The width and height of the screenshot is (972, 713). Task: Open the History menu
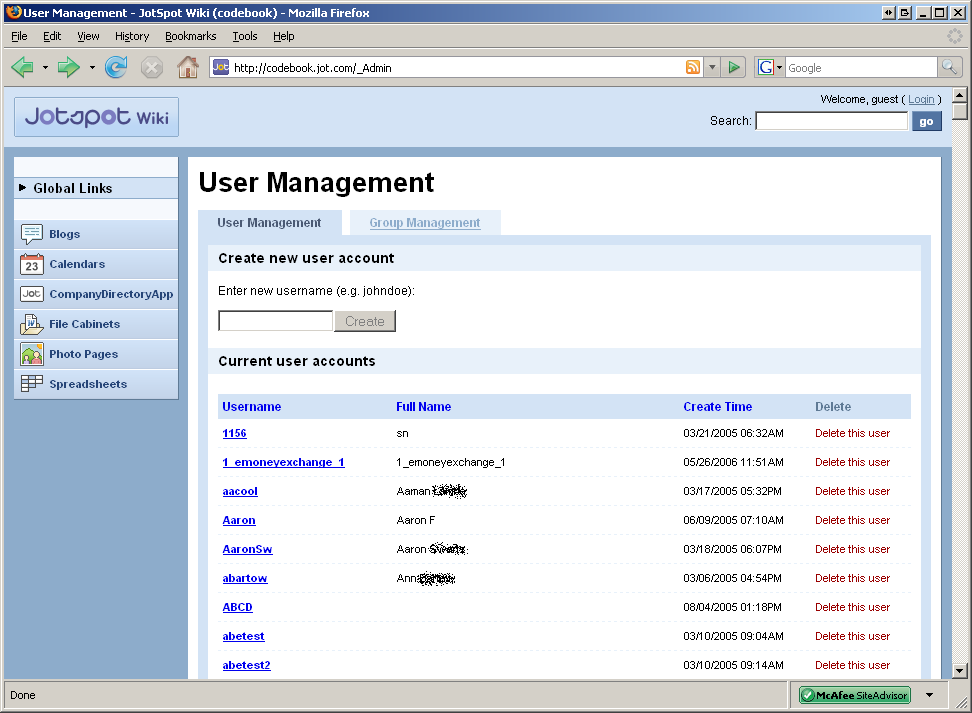[x=132, y=36]
